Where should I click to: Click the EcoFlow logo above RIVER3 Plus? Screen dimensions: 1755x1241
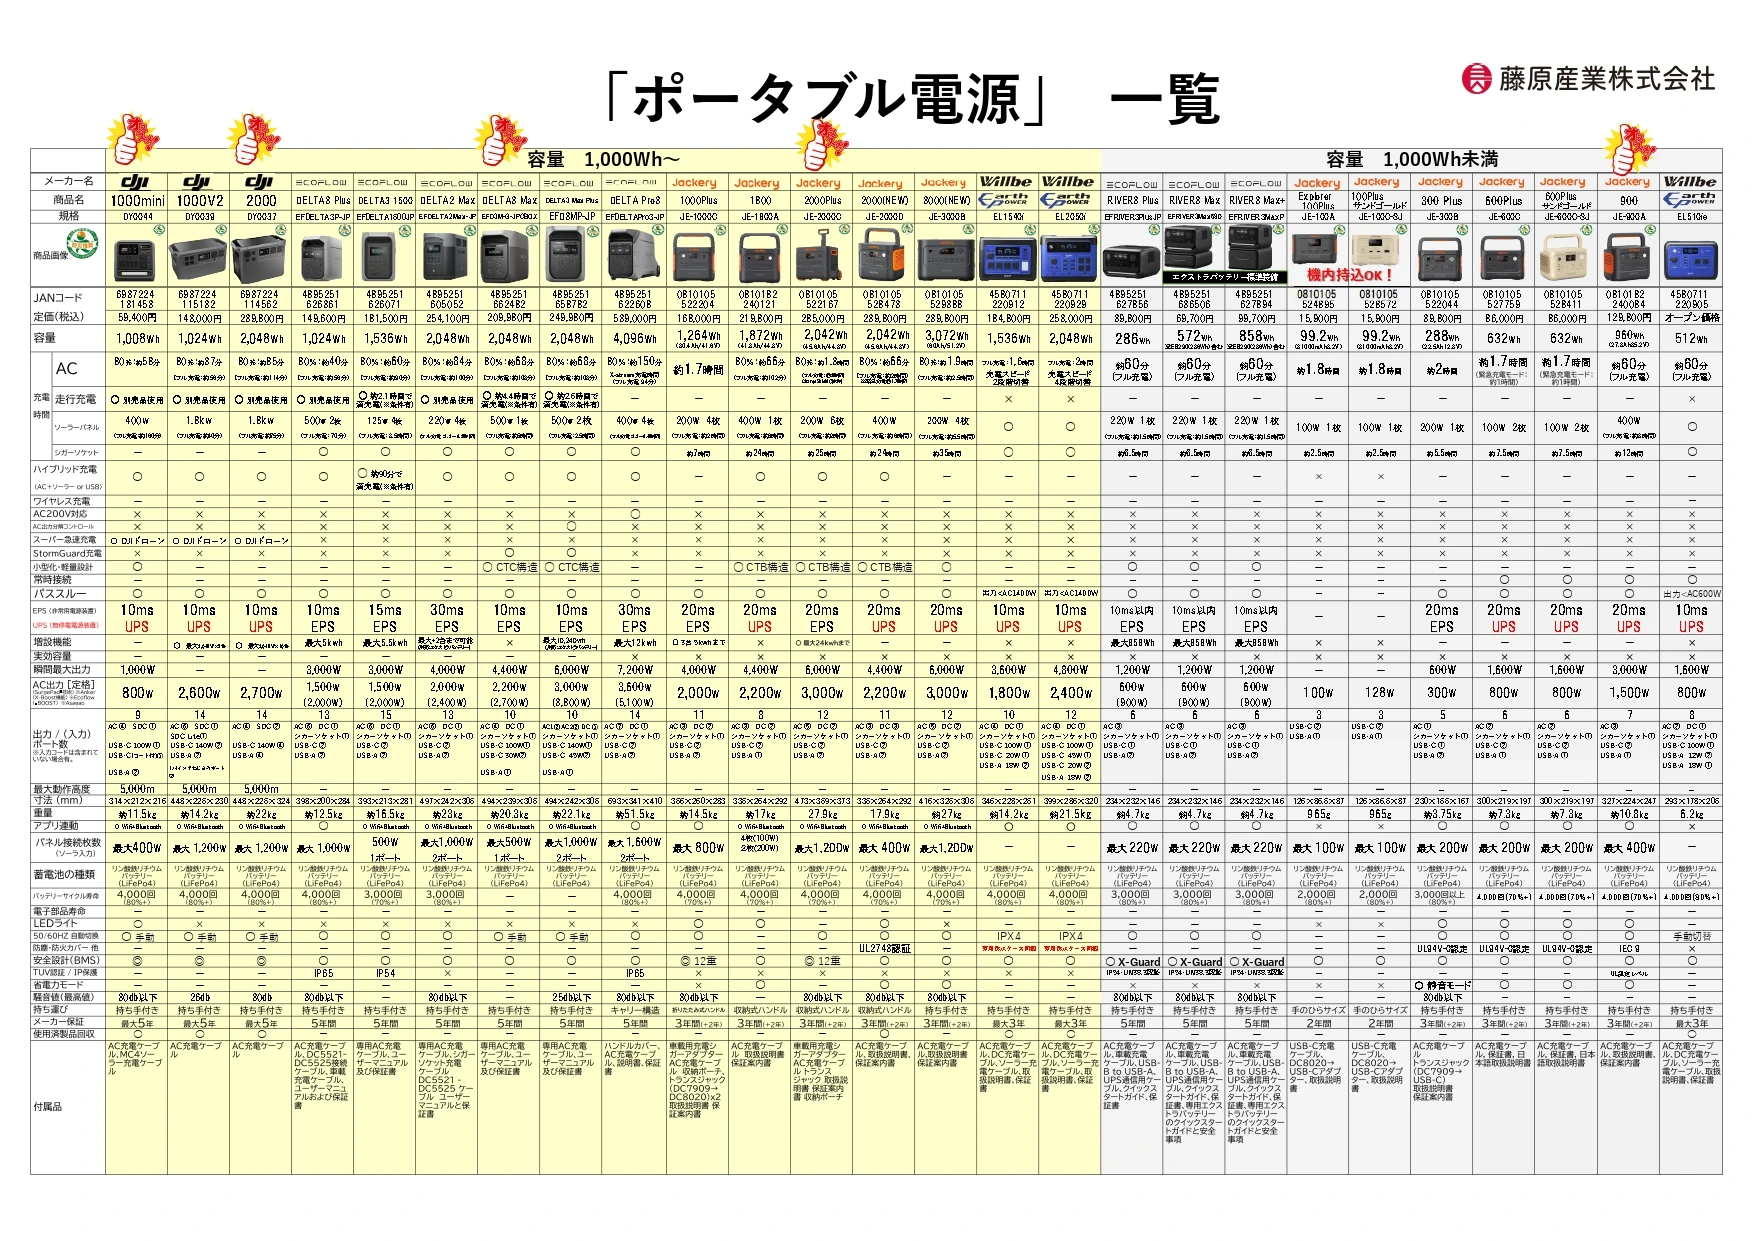[x=1132, y=184]
